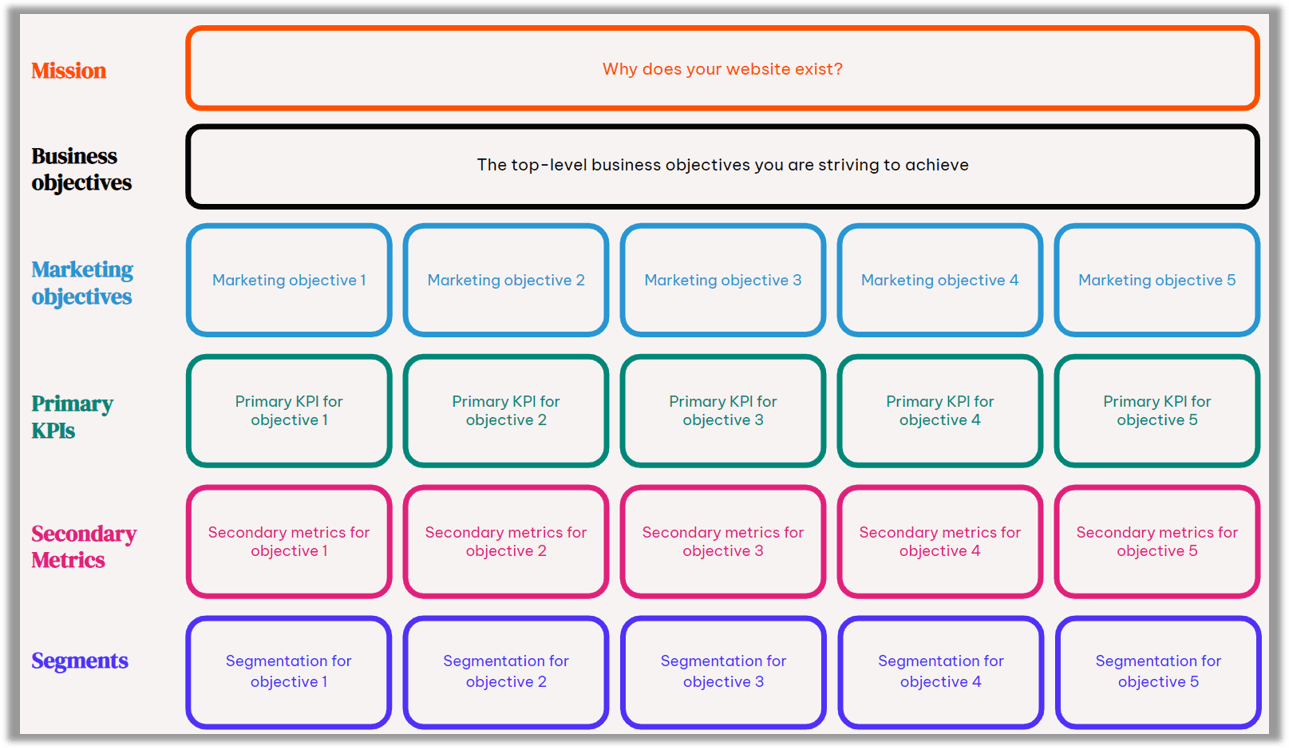Select the top-level Business objectives box

click(x=722, y=165)
